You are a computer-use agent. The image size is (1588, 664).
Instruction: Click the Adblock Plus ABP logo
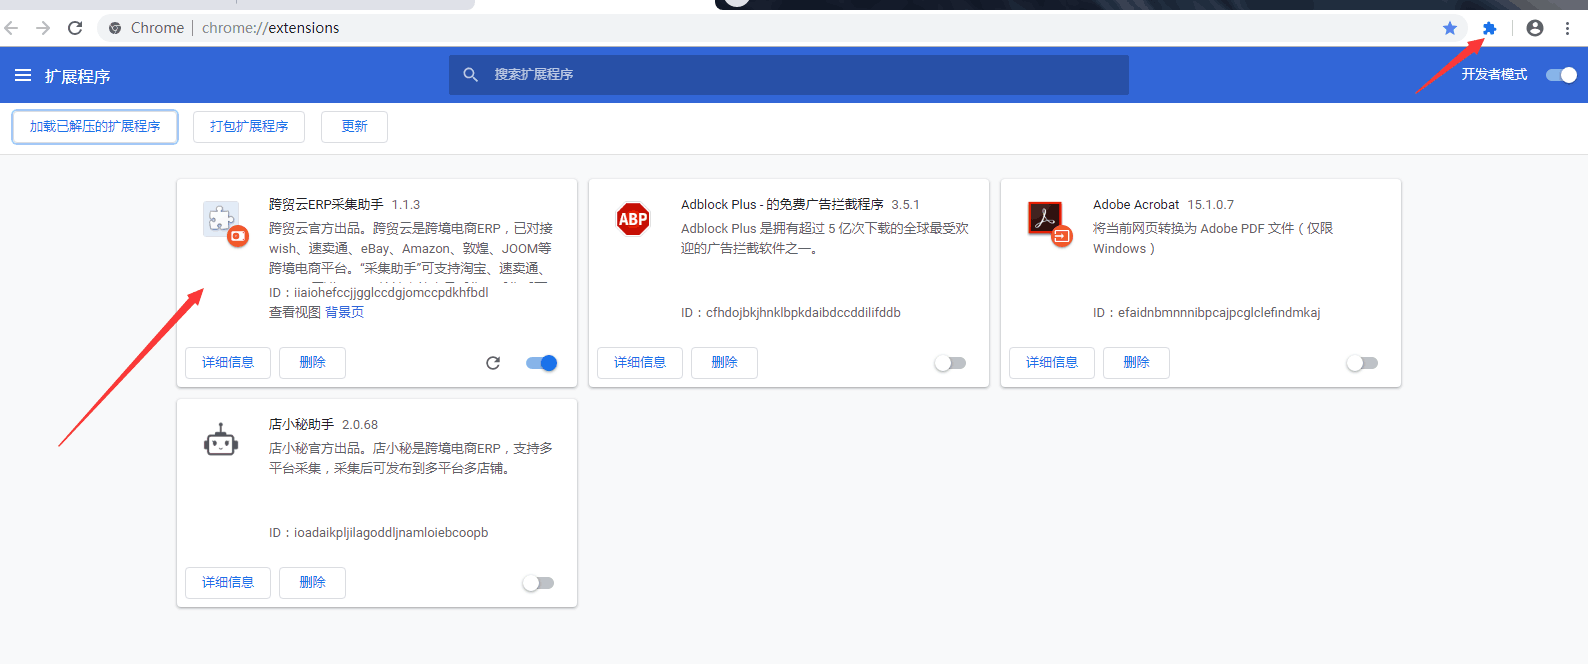(633, 219)
